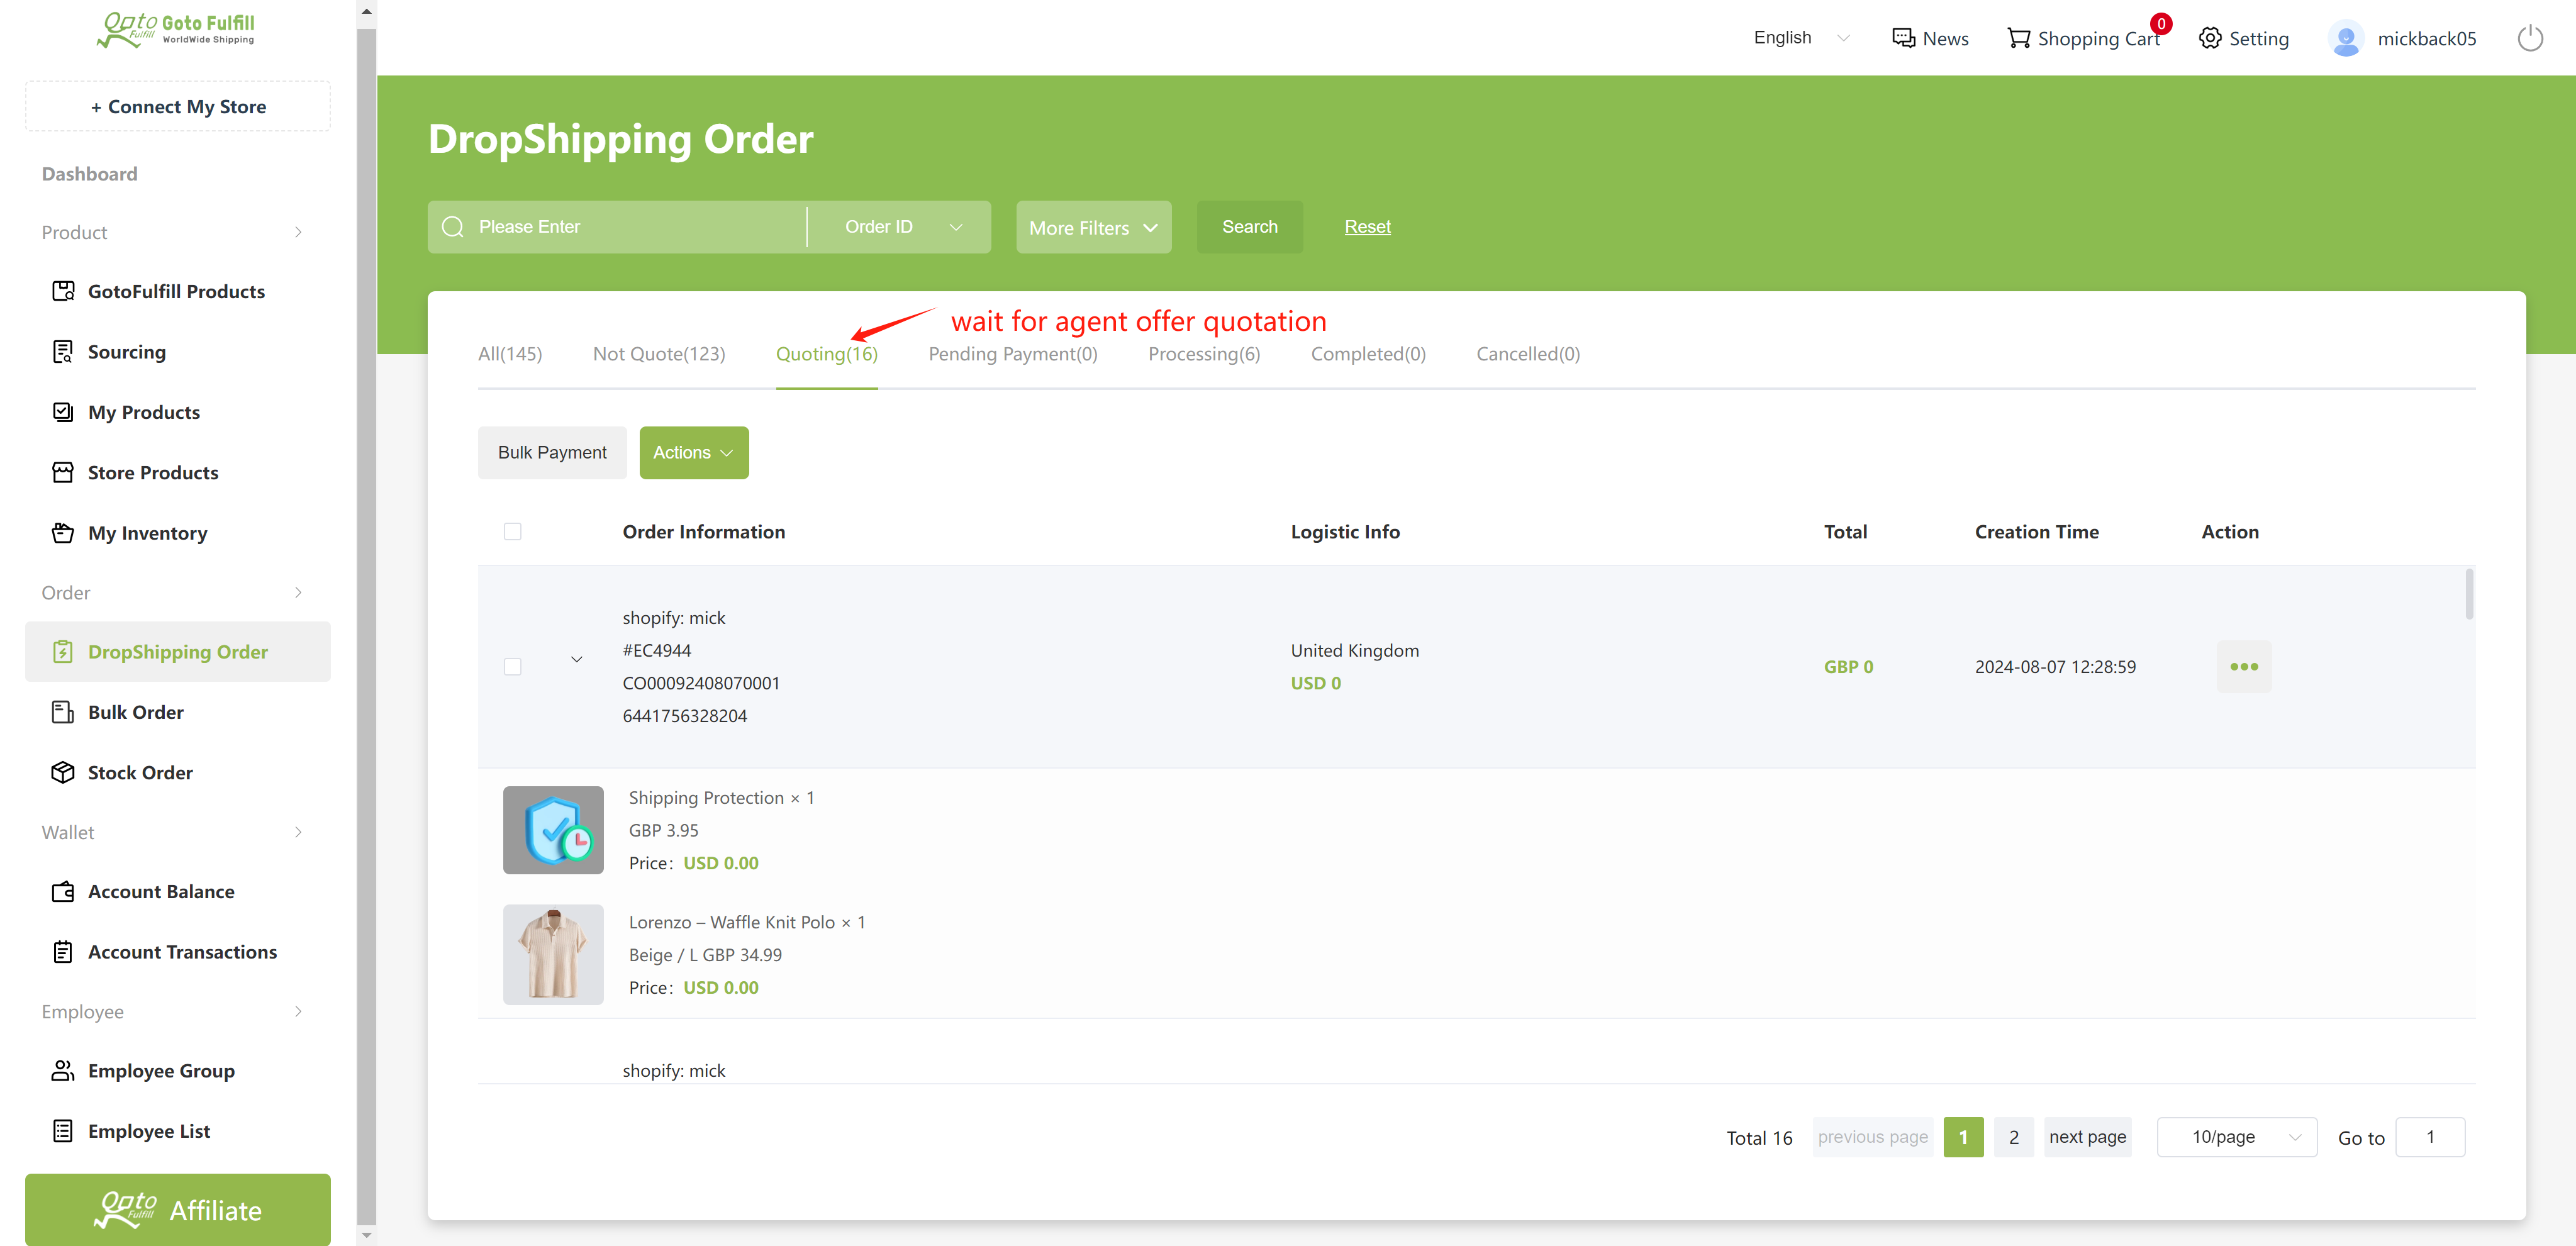Click the Shipping Protection product thumbnail
This screenshot has height=1246, width=2576.
(x=553, y=830)
